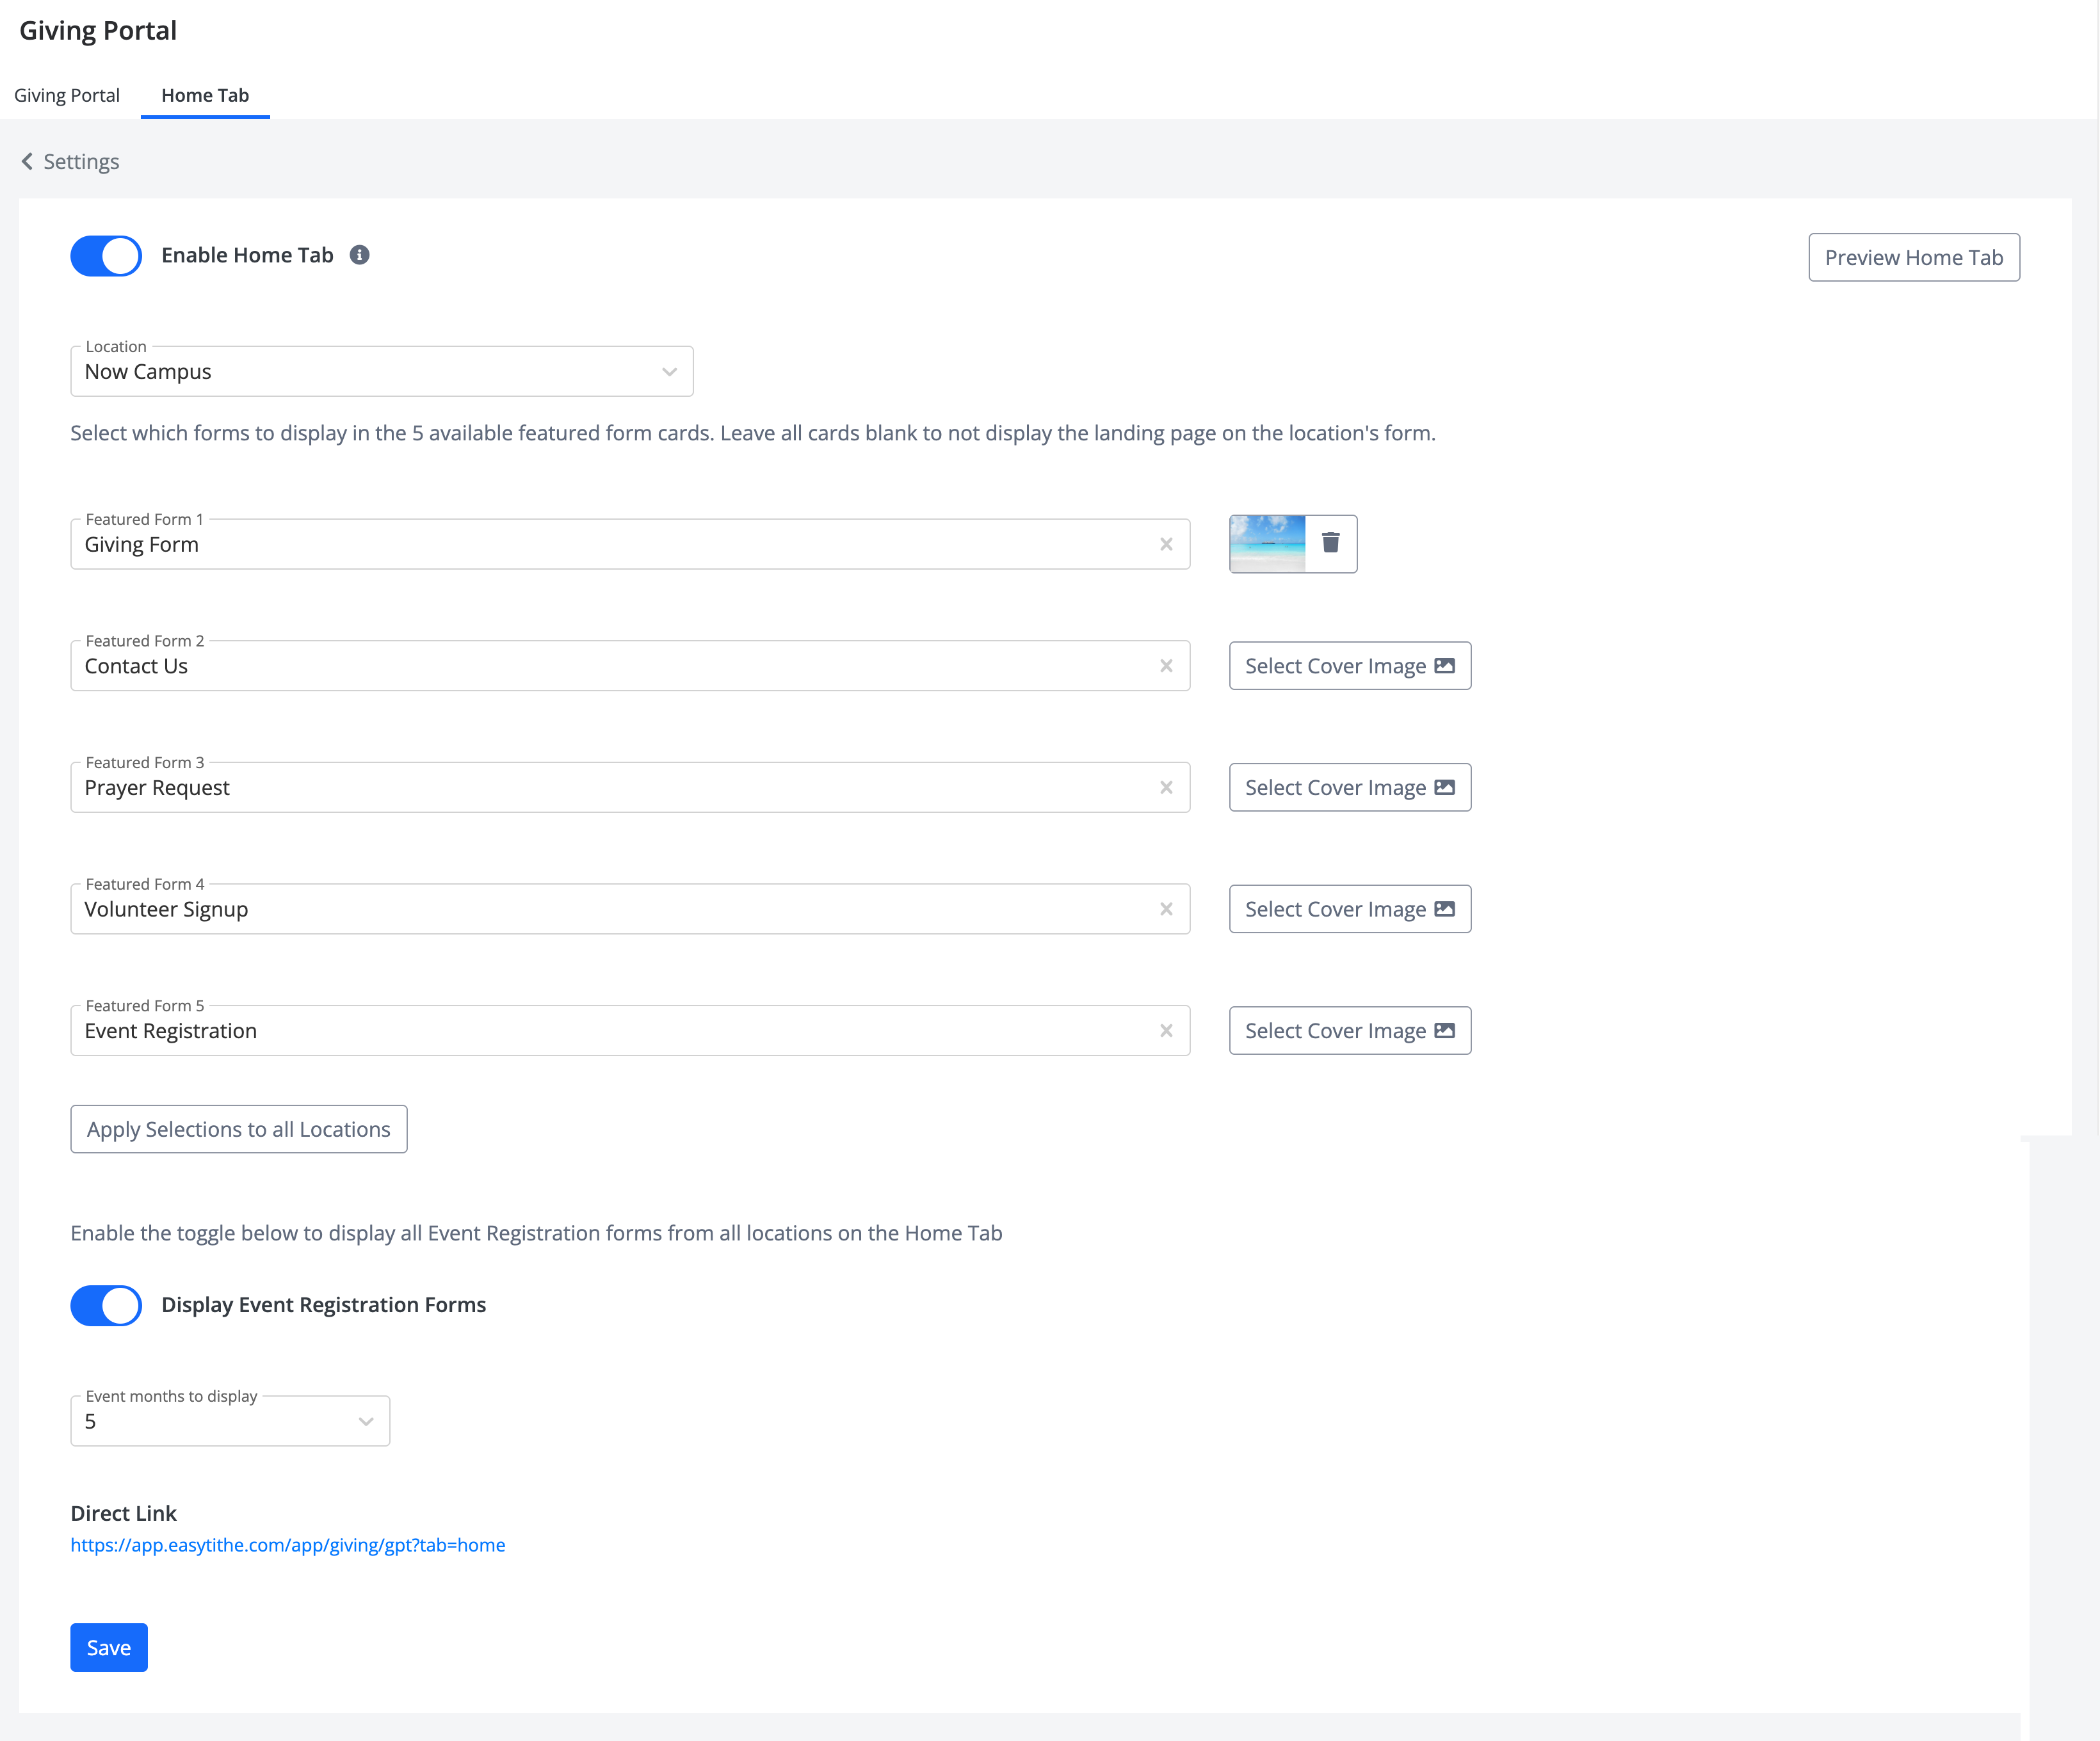Delete the Featured Form 1 cover image
This screenshot has width=2100, height=1741.
coord(1330,543)
